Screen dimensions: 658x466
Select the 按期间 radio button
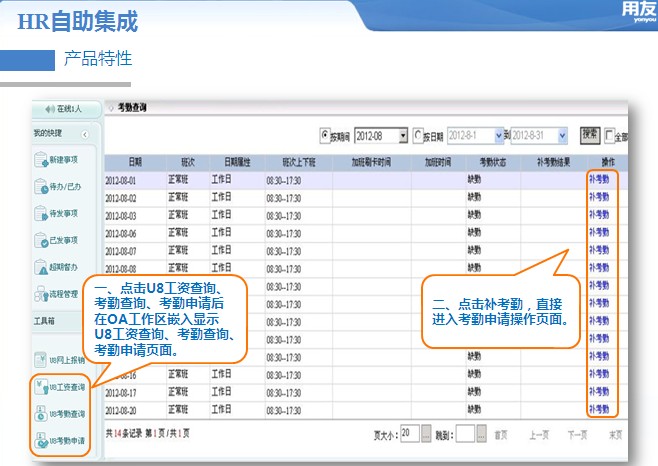(x=325, y=136)
